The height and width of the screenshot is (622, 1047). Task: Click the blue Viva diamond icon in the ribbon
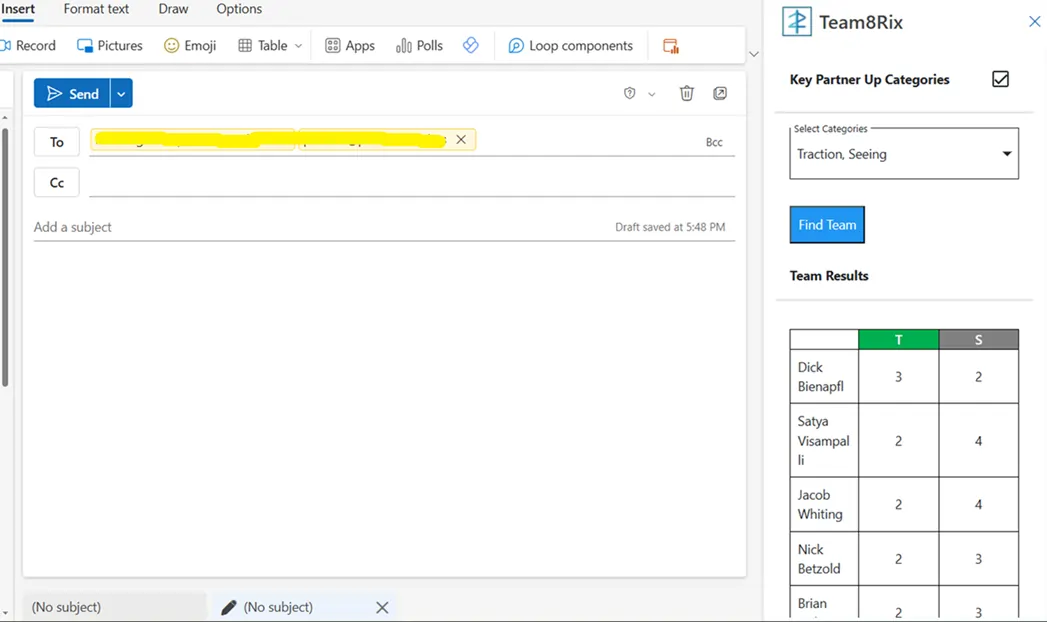pyautogui.click(x=471, y=45)
